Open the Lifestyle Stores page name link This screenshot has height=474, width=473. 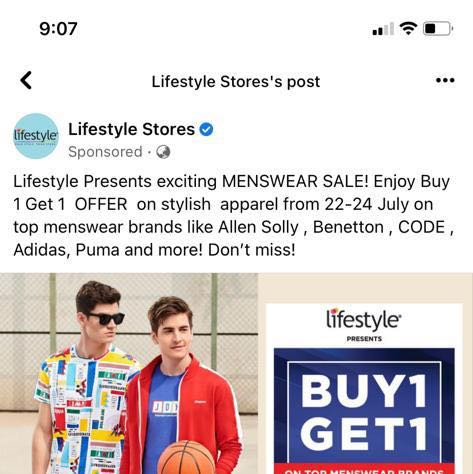click(131, 129)
